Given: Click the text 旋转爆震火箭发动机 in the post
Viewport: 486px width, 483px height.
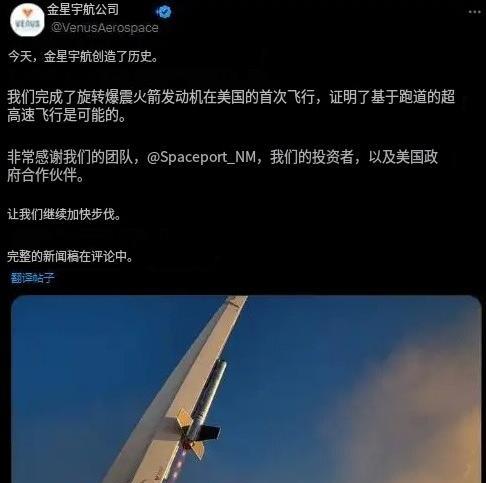Looking at the screenshot, I should (x=140, y=97).
